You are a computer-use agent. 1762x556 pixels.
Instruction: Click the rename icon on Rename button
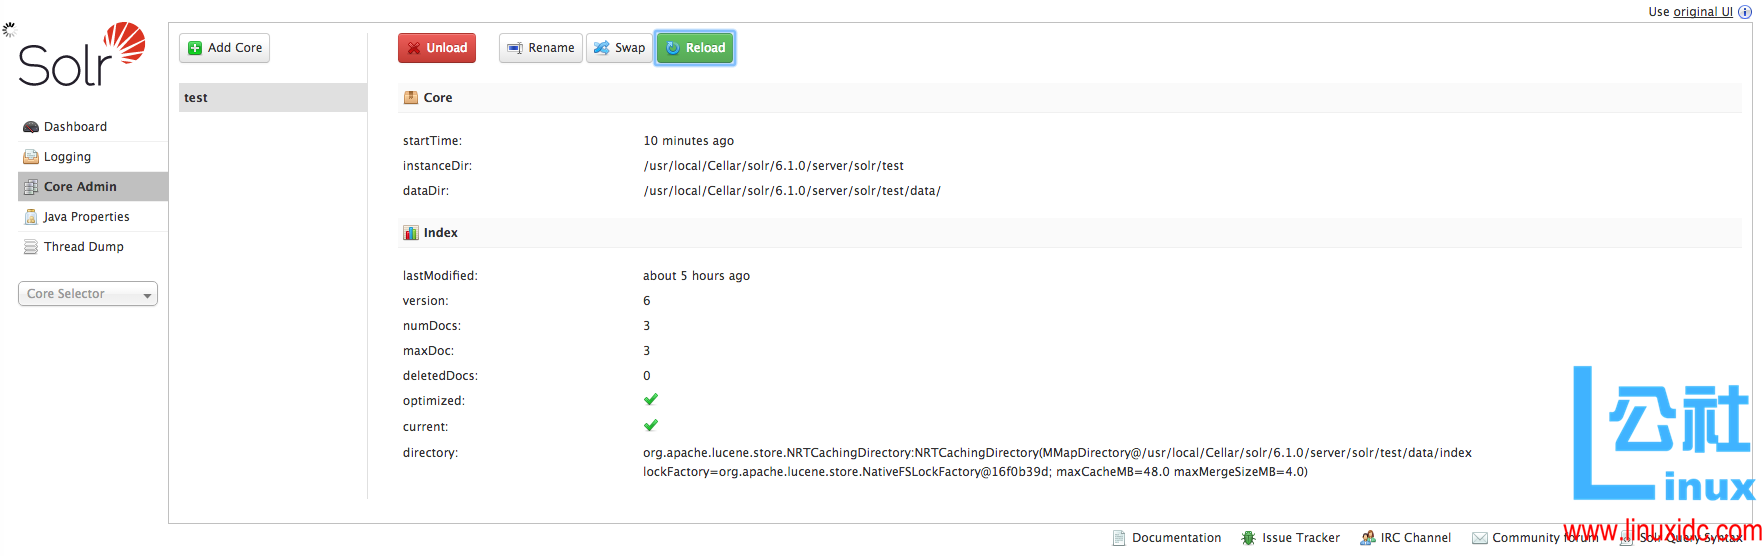515,48
